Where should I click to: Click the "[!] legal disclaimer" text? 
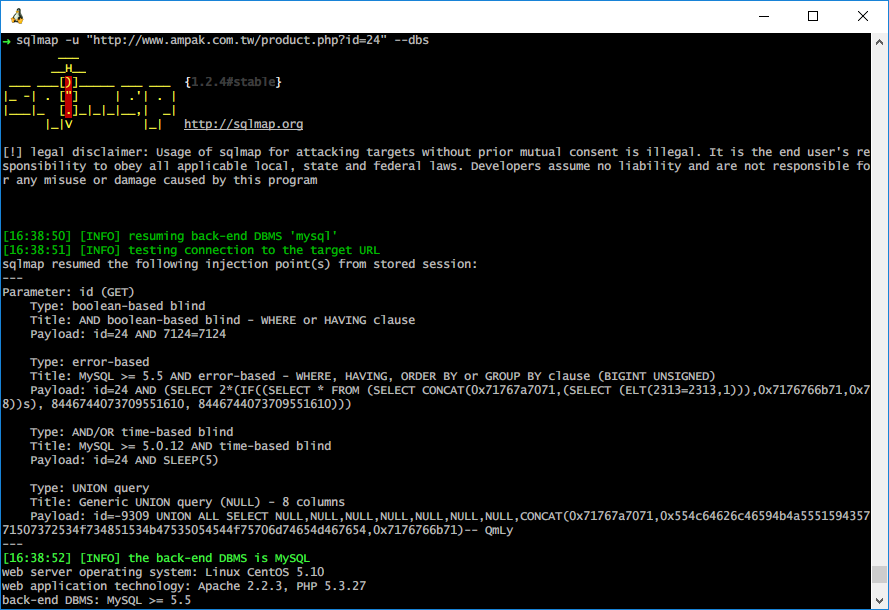[x=74, y=152]
